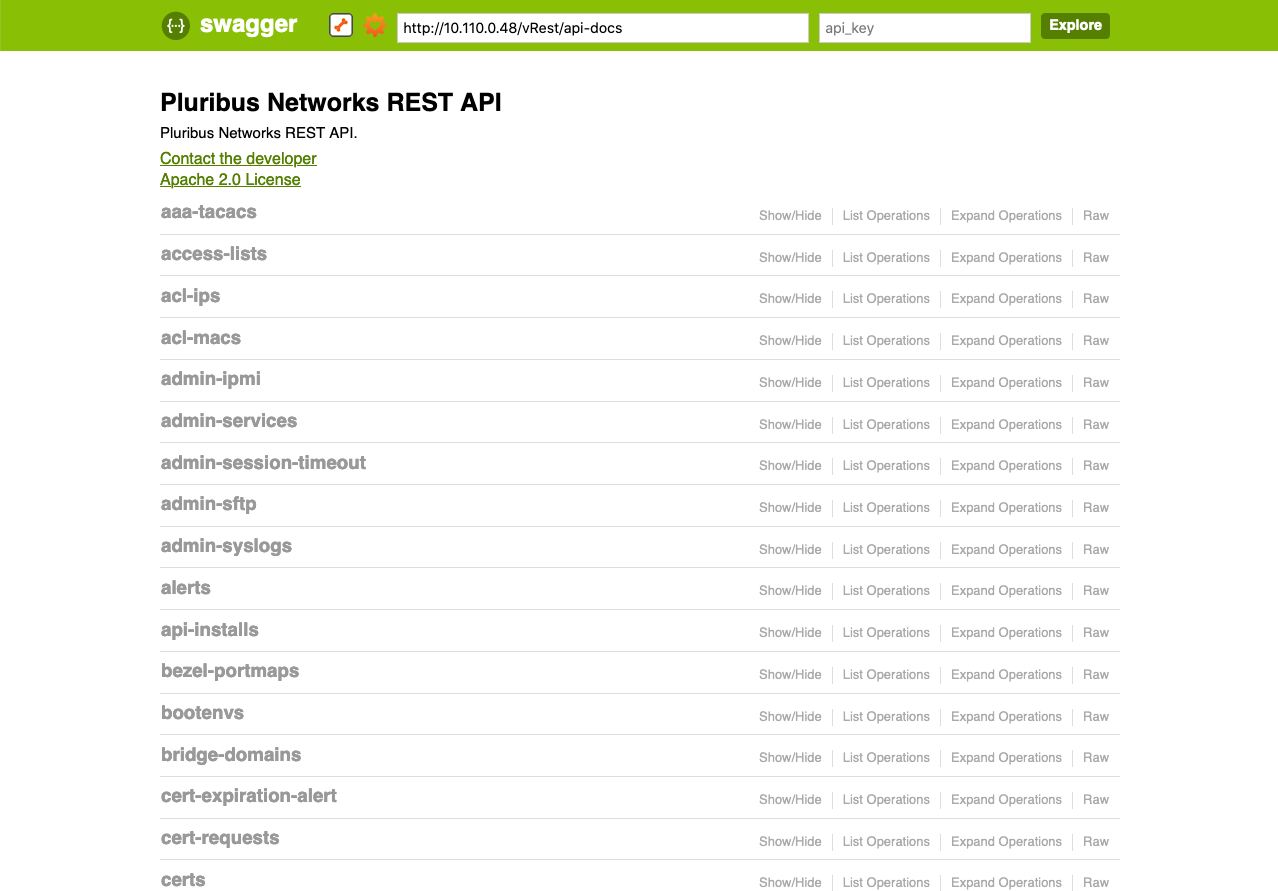Screen dimensions: 1278x891
Task: Open the certs resource heading
Action: click(184, 880)
